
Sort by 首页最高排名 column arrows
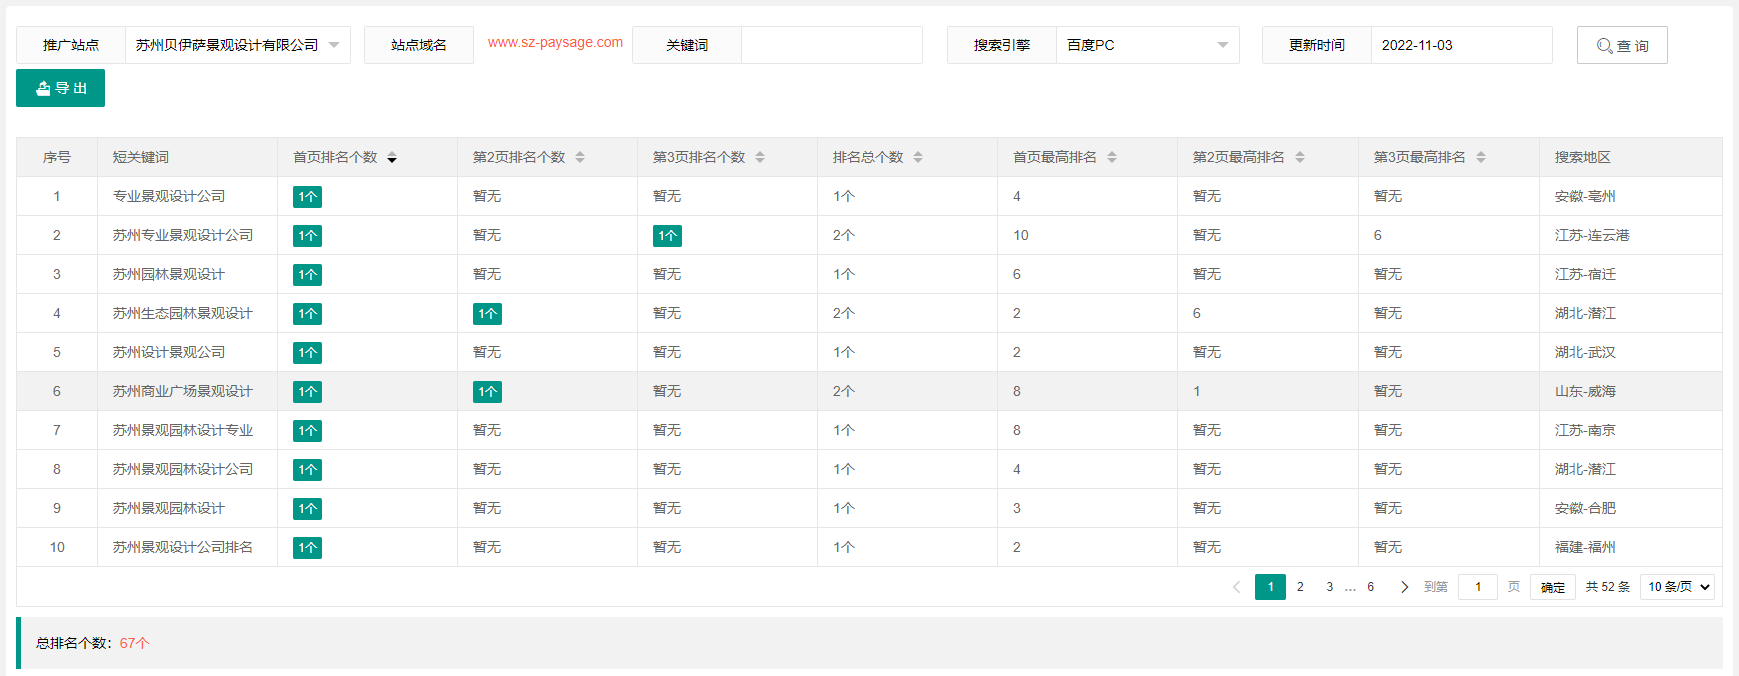click(1112, 158)
